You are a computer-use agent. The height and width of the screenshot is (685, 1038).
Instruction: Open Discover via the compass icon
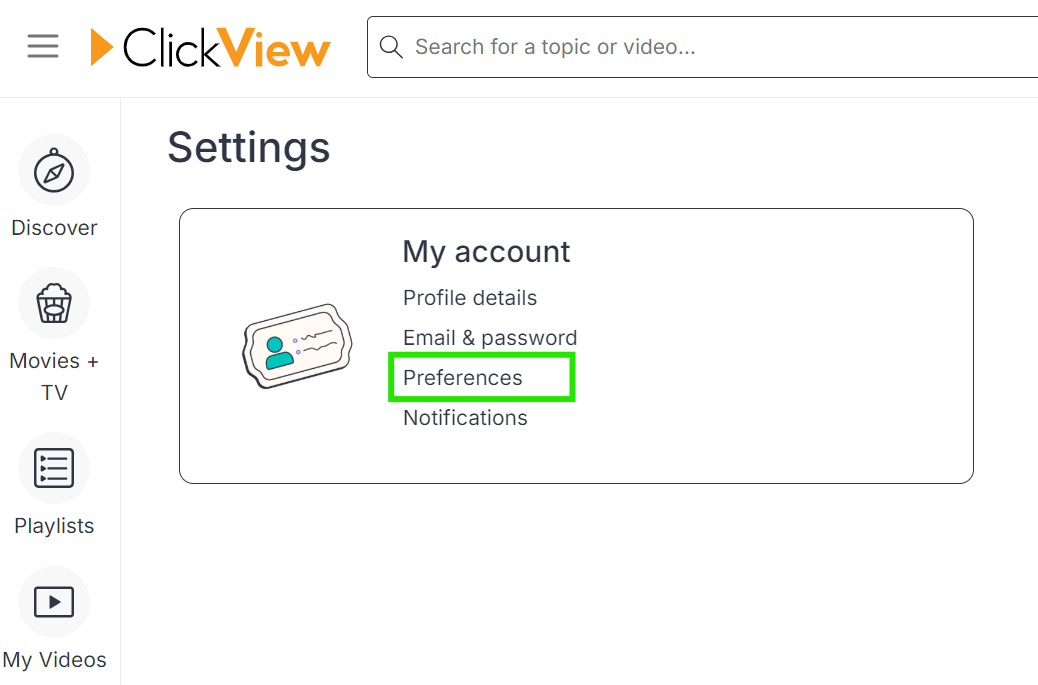pyautogui.click(x=54, y=171)
